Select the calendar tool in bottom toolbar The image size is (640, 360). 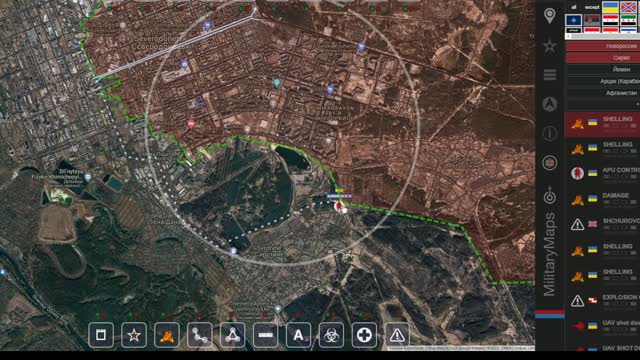tap(101, 335)
